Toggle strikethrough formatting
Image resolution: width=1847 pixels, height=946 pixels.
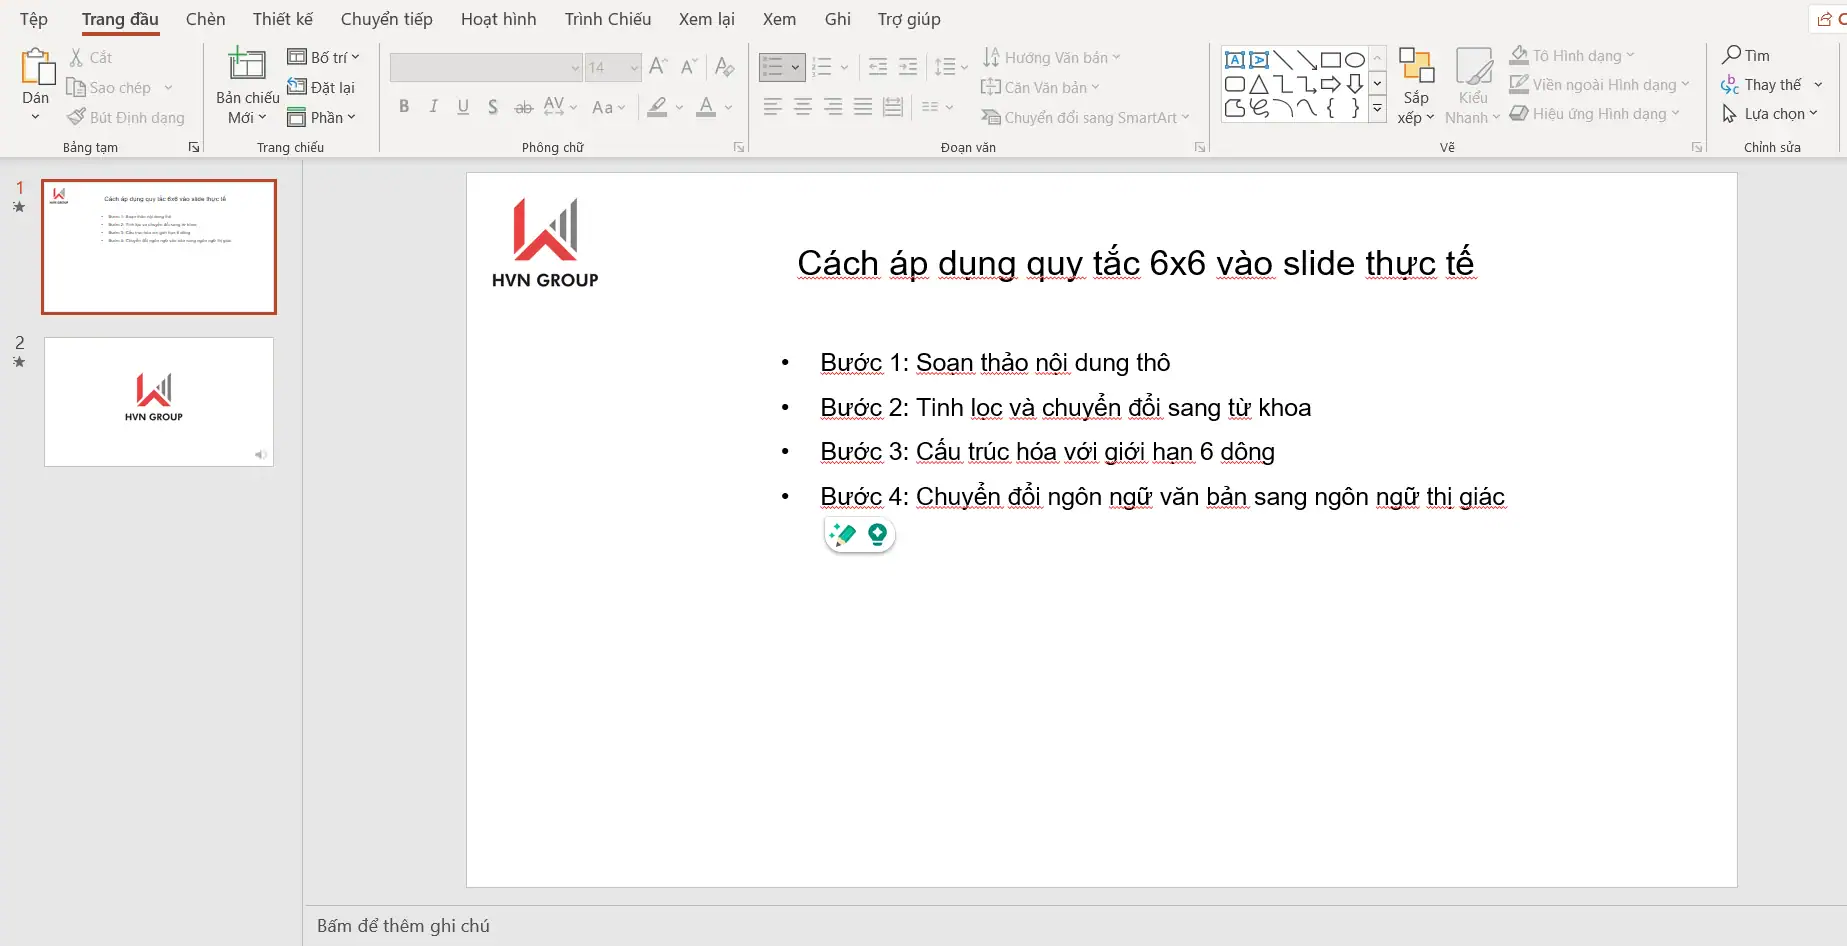point(524,107)
